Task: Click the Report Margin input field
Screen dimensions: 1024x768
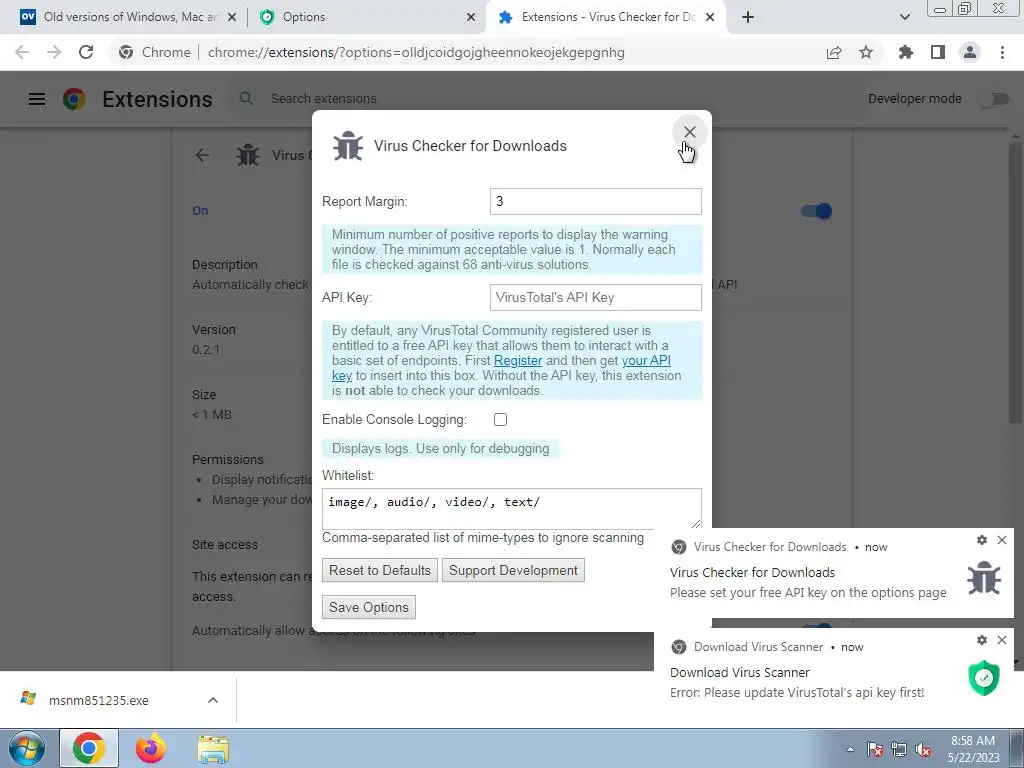Action: coord(596,201)
